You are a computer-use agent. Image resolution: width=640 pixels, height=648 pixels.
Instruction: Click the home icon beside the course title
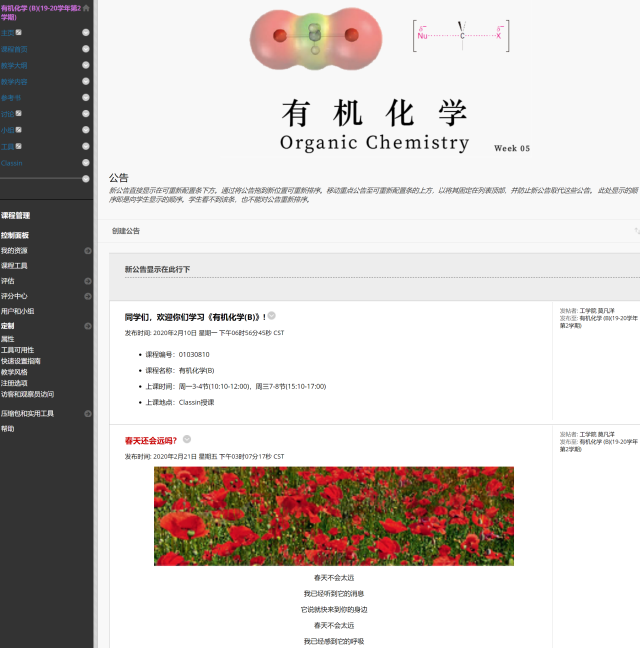(x=86, y=8)
